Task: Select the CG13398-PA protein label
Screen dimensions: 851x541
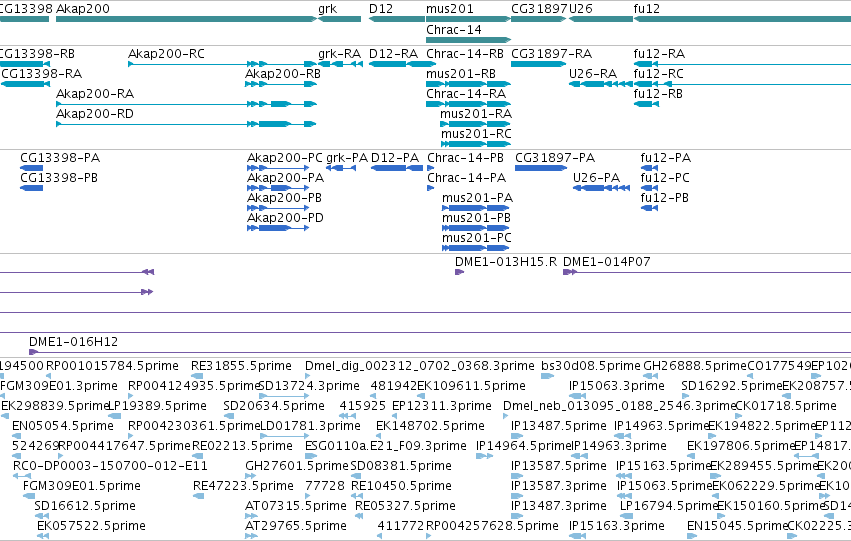Action: pyautogui.click(x=60, y=158)
